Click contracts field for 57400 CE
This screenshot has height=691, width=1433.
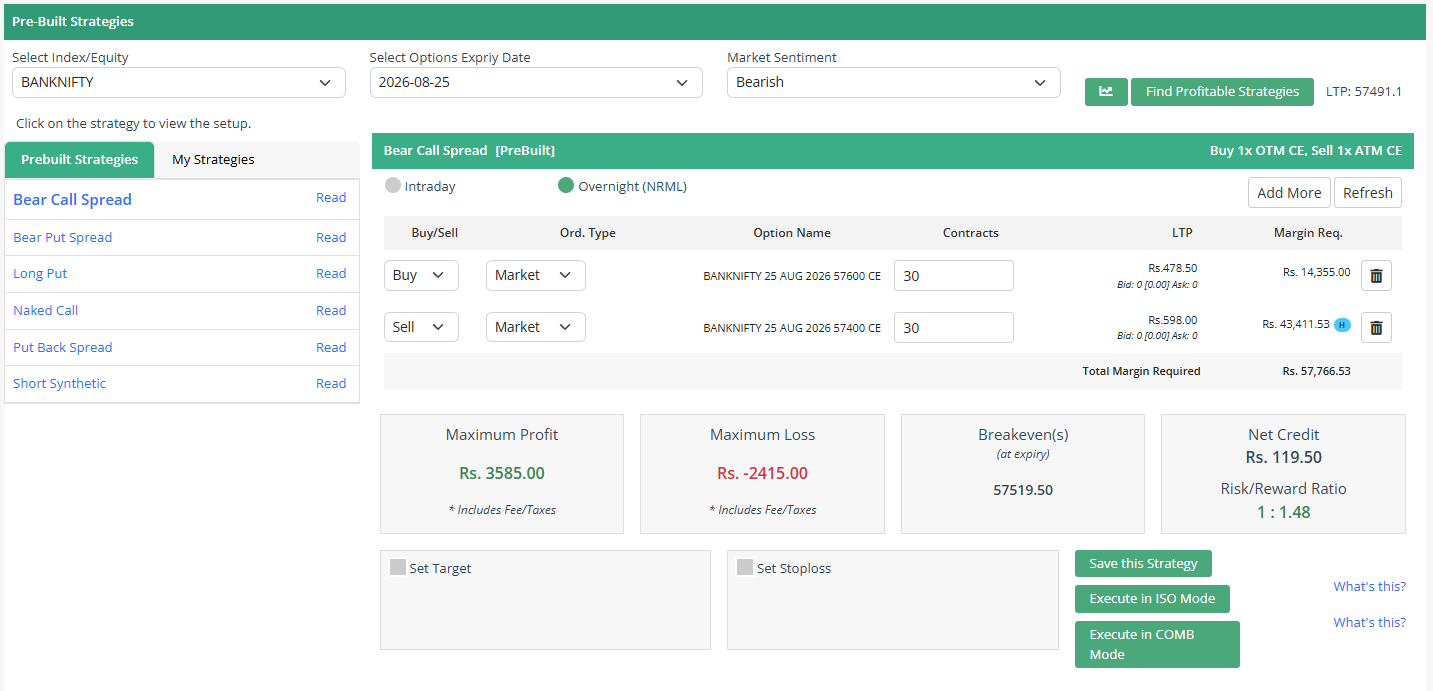pyautogui.click(x=954, y=327)
